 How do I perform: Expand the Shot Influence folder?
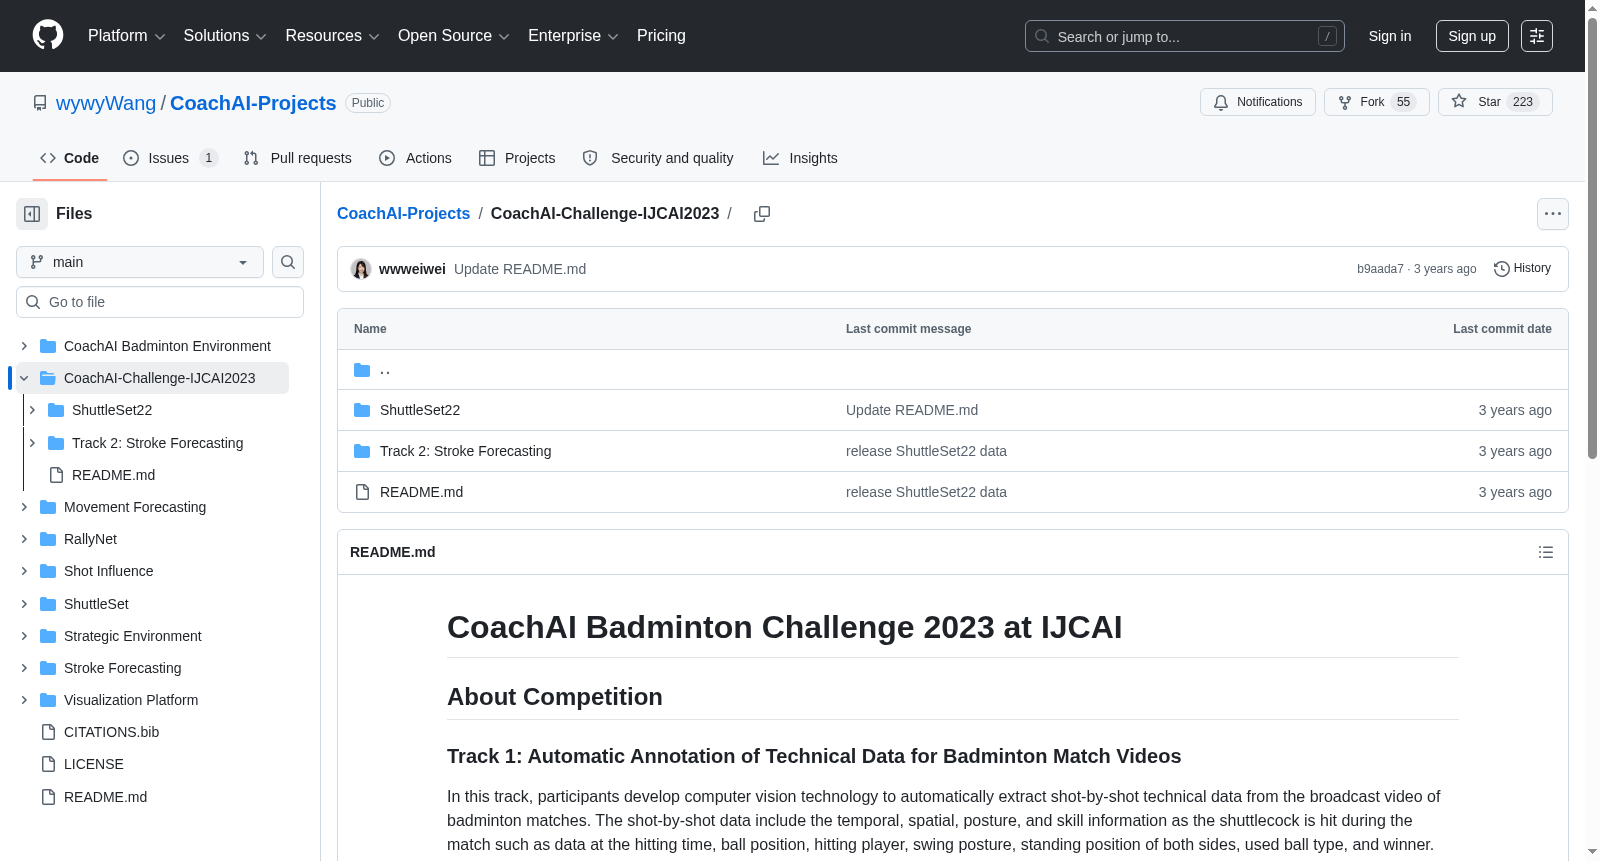[24, 571]
